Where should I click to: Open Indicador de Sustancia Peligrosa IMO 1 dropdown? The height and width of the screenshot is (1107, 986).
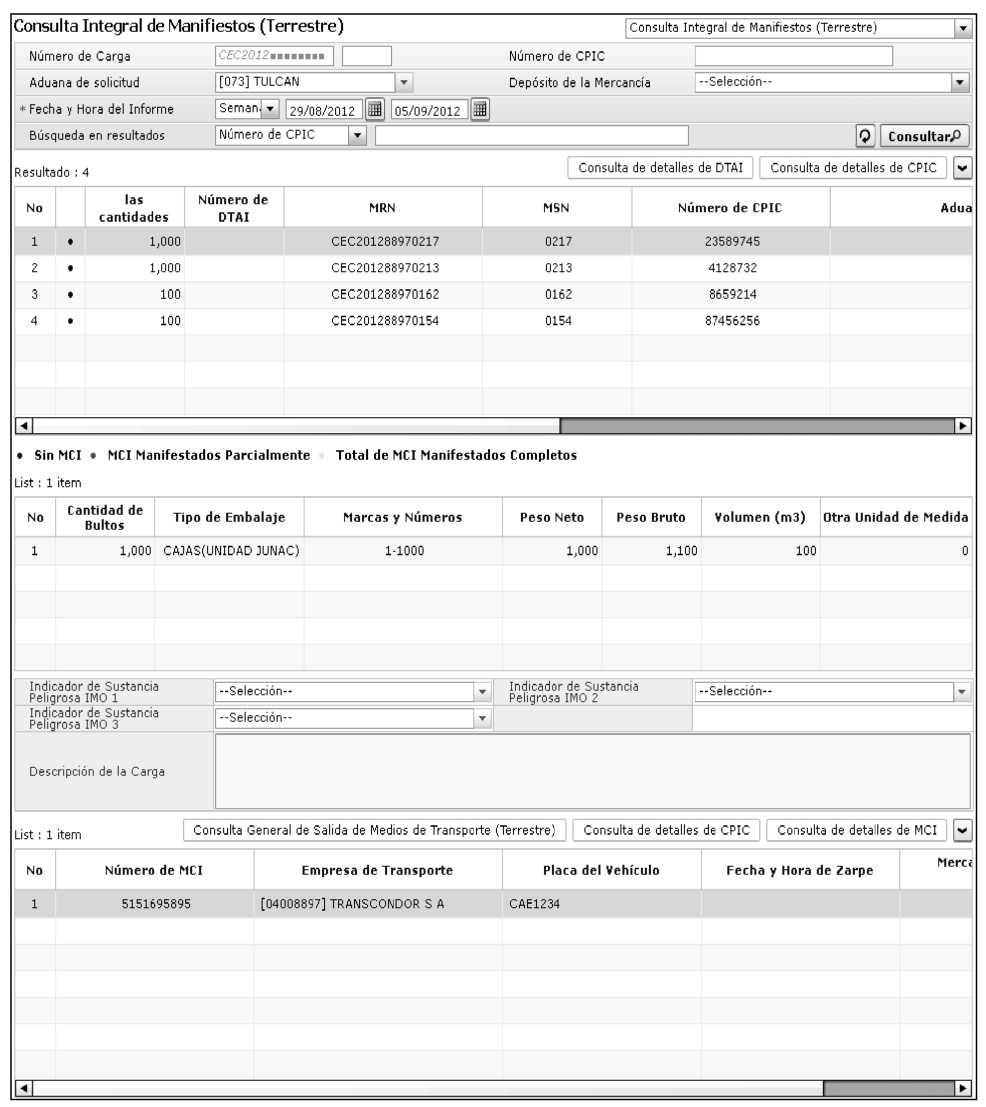[x=482, y=692]
